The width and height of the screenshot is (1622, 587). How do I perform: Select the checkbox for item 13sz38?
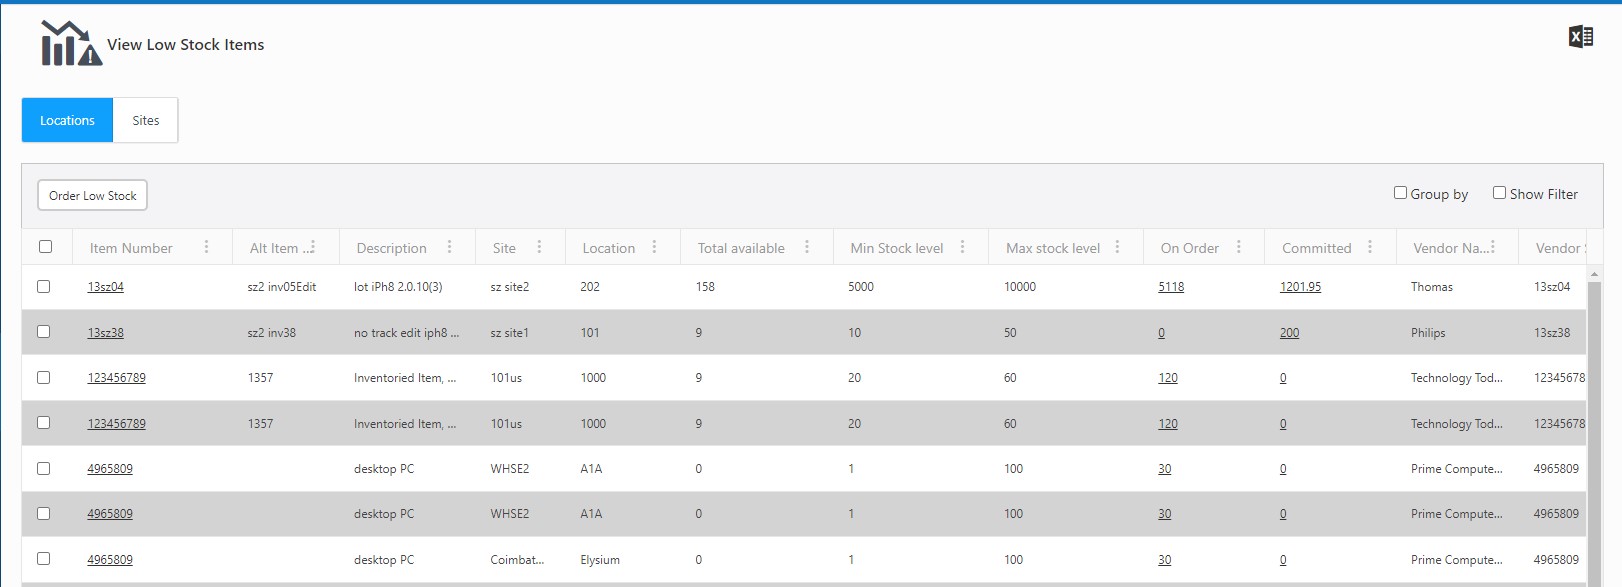pyautogui.click(x=43, y=332)
